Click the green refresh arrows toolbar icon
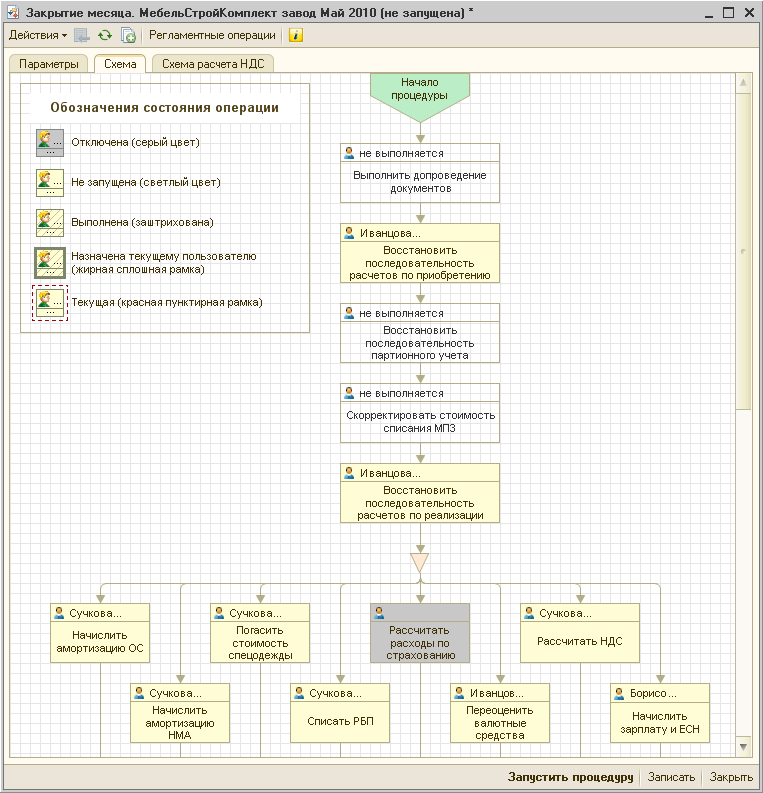 click(105, 35)
